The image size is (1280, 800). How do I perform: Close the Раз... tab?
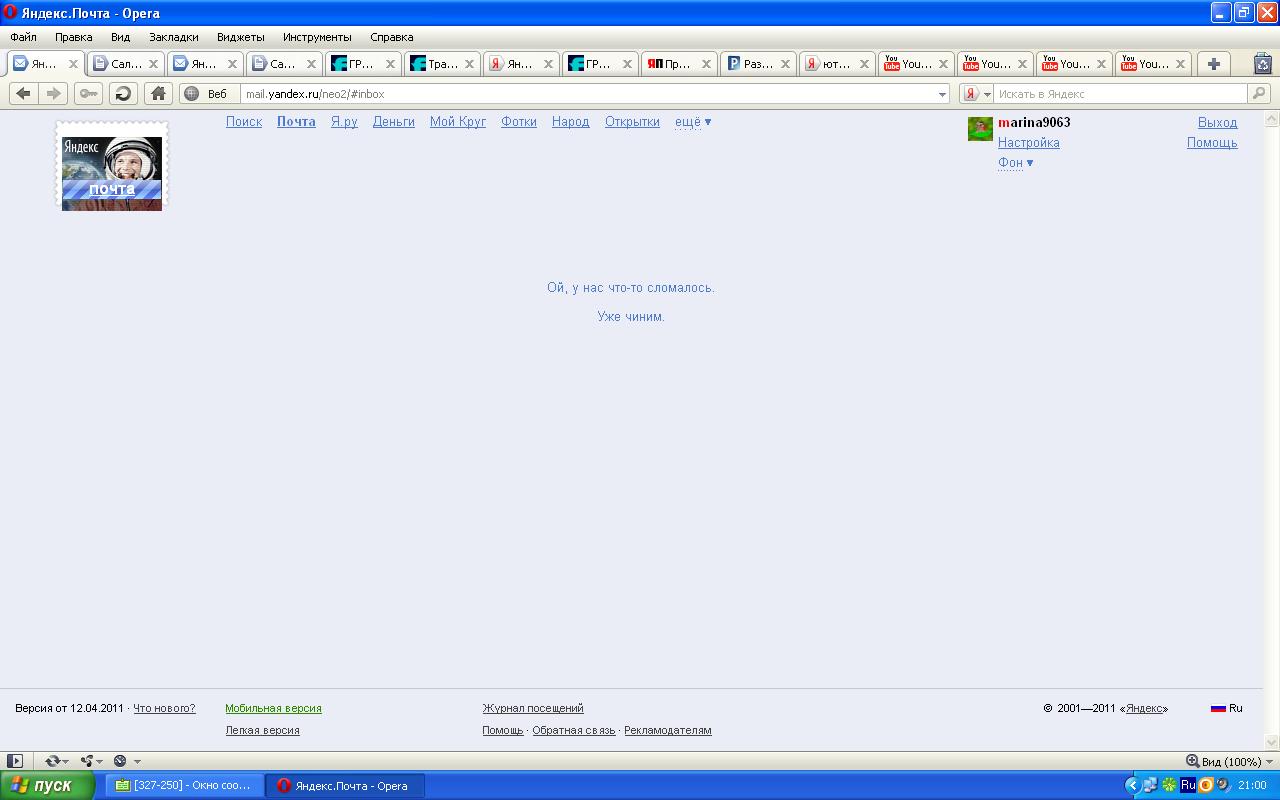pyautogui.click(x=785, y=64)
